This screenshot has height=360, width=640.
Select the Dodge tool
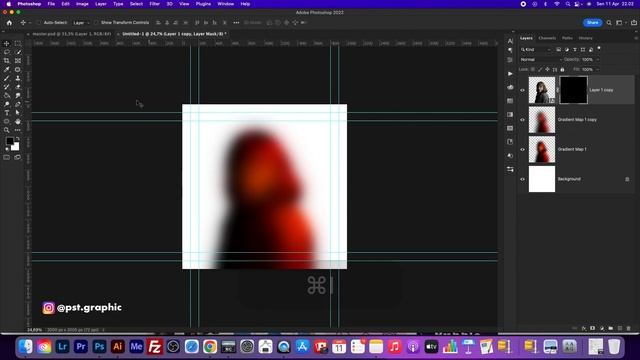pos(7,104)
